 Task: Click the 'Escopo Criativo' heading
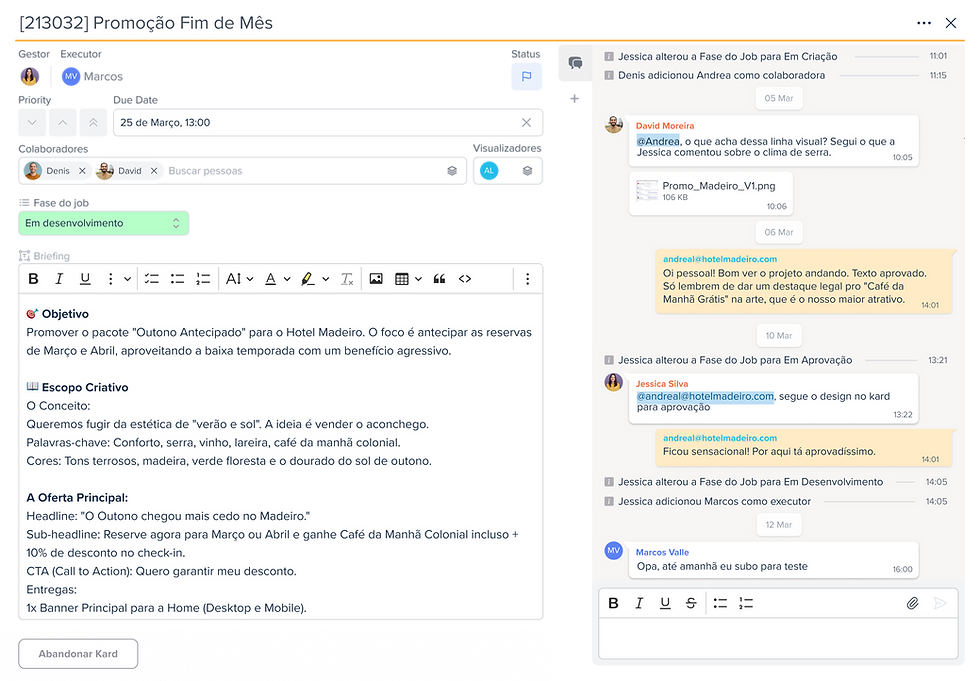tap(85, 387)
